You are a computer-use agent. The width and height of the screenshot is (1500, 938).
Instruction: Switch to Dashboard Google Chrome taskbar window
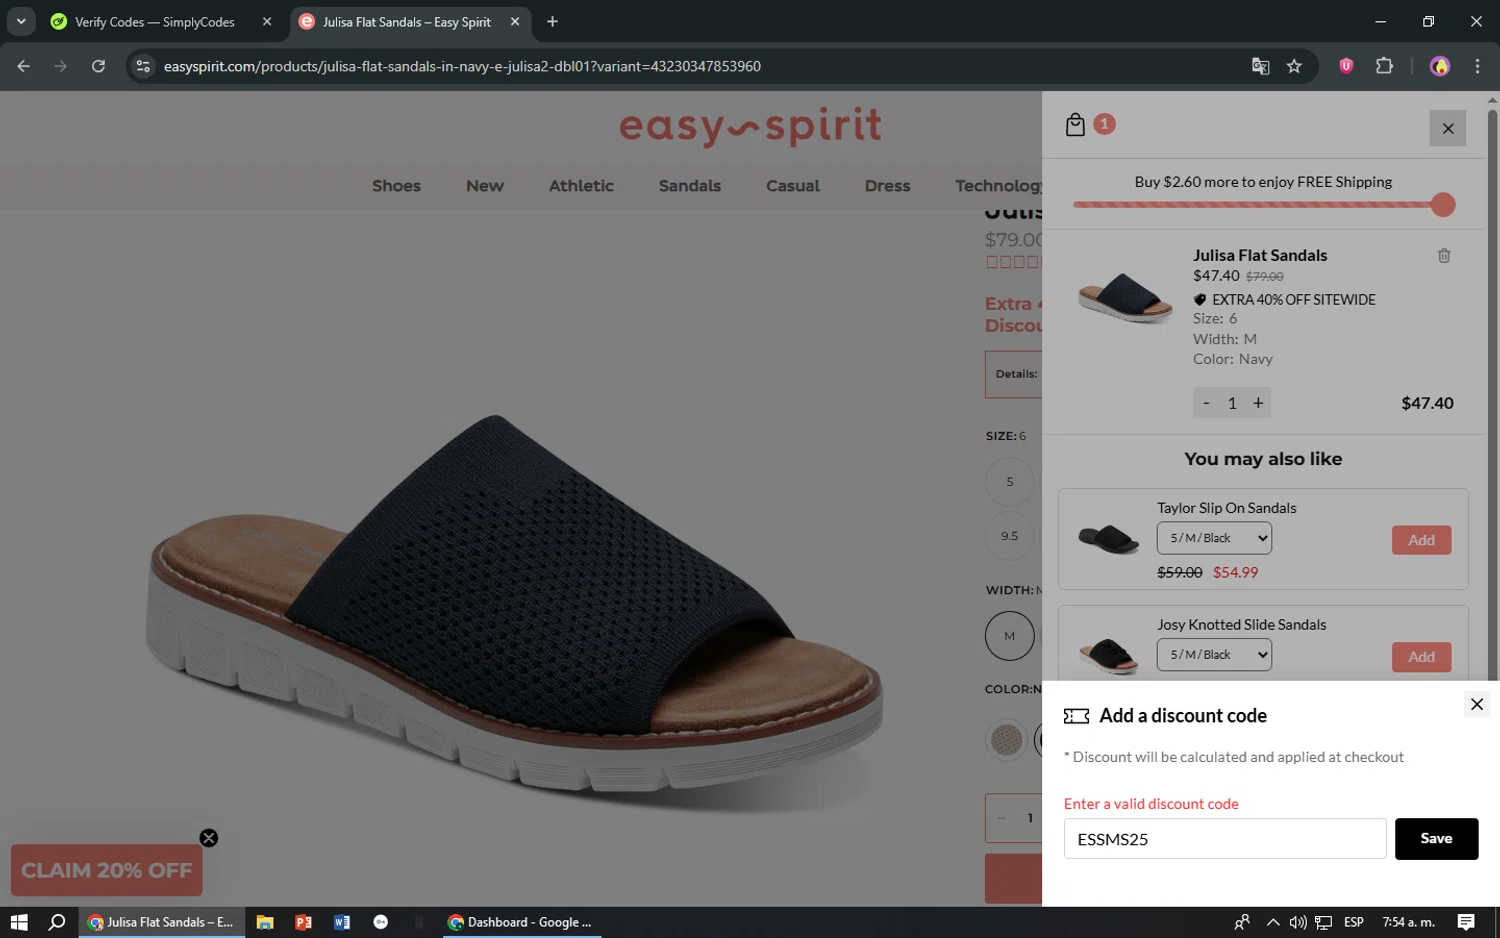tap(522, 922)
